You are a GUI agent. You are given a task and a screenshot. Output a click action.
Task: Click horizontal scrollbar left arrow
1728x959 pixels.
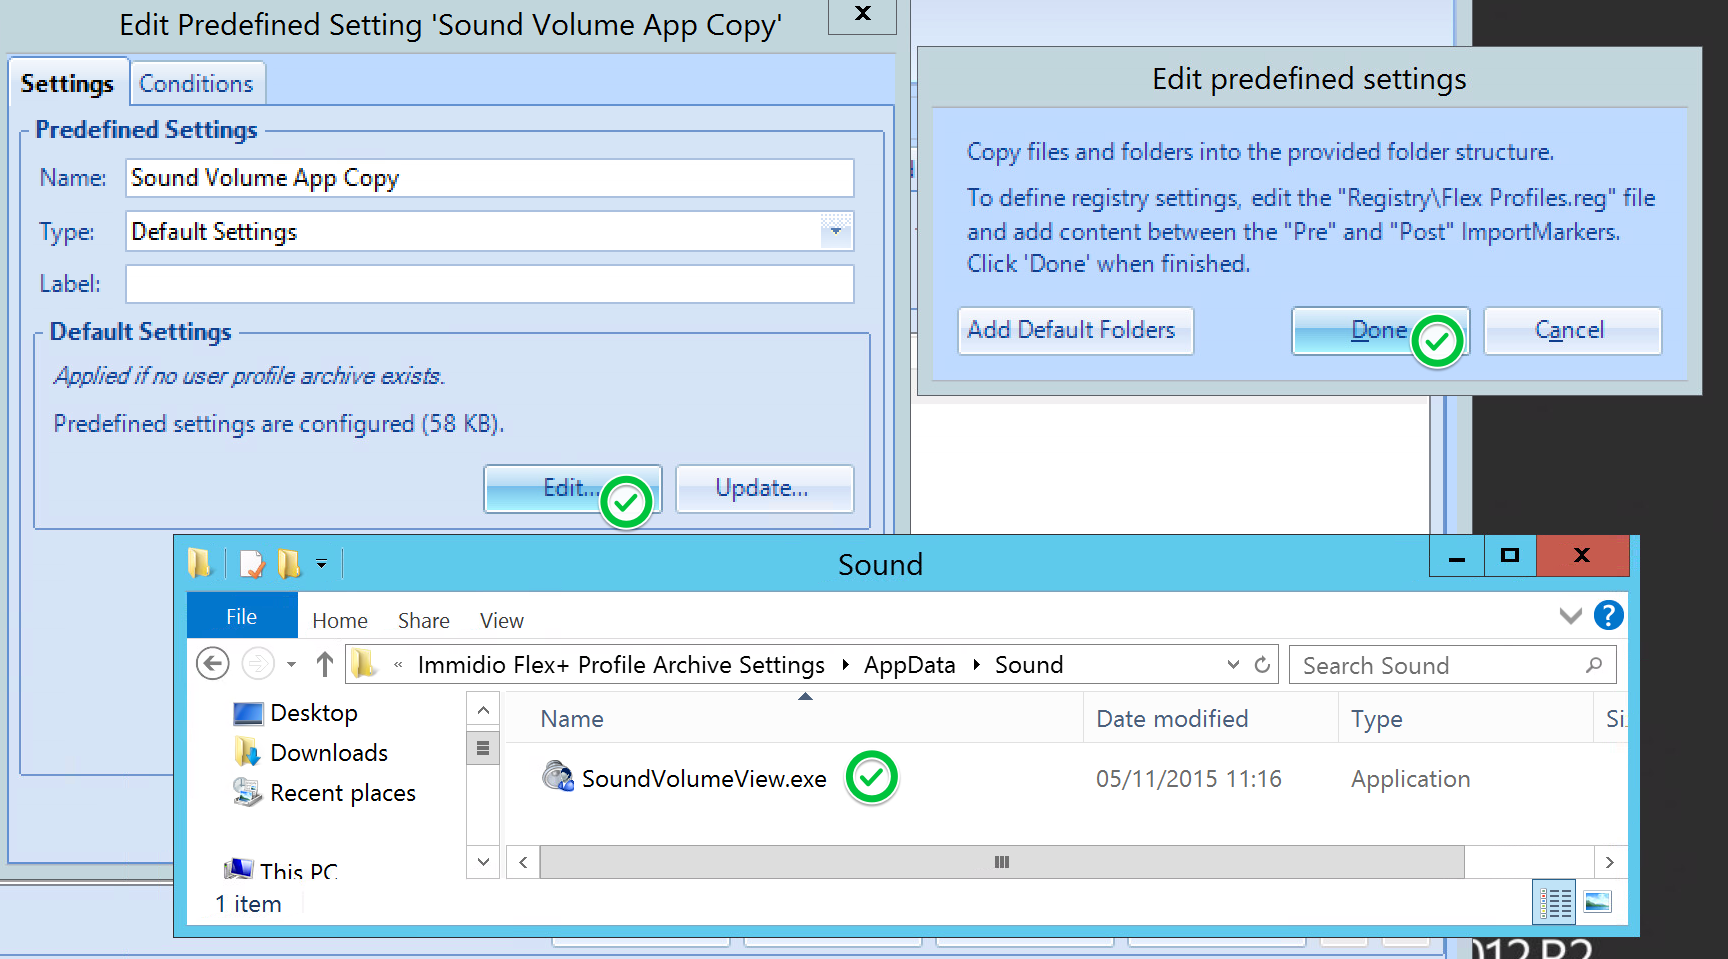click(523, 862)
